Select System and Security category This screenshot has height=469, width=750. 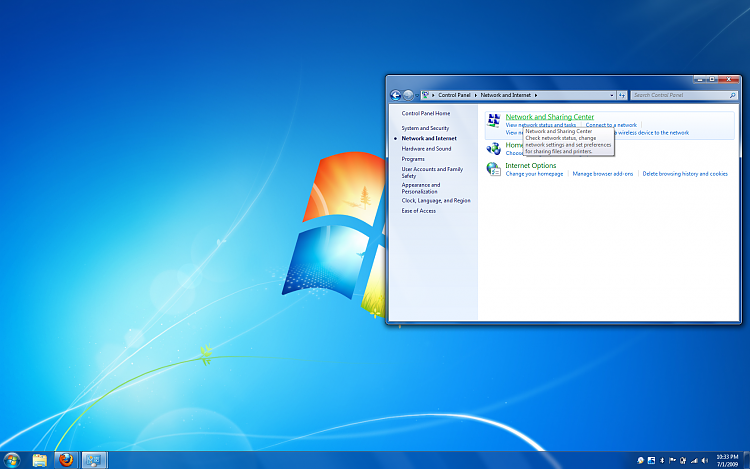click(425, 128)
